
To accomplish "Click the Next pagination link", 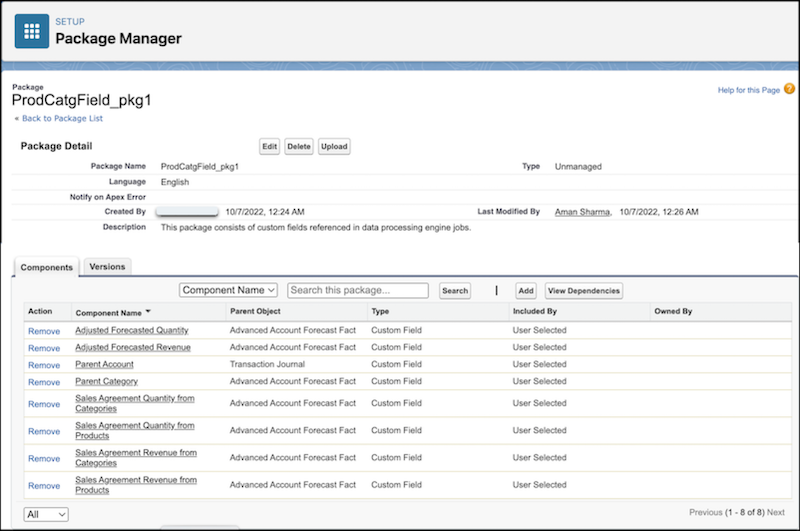I will [x=776, y=512].
